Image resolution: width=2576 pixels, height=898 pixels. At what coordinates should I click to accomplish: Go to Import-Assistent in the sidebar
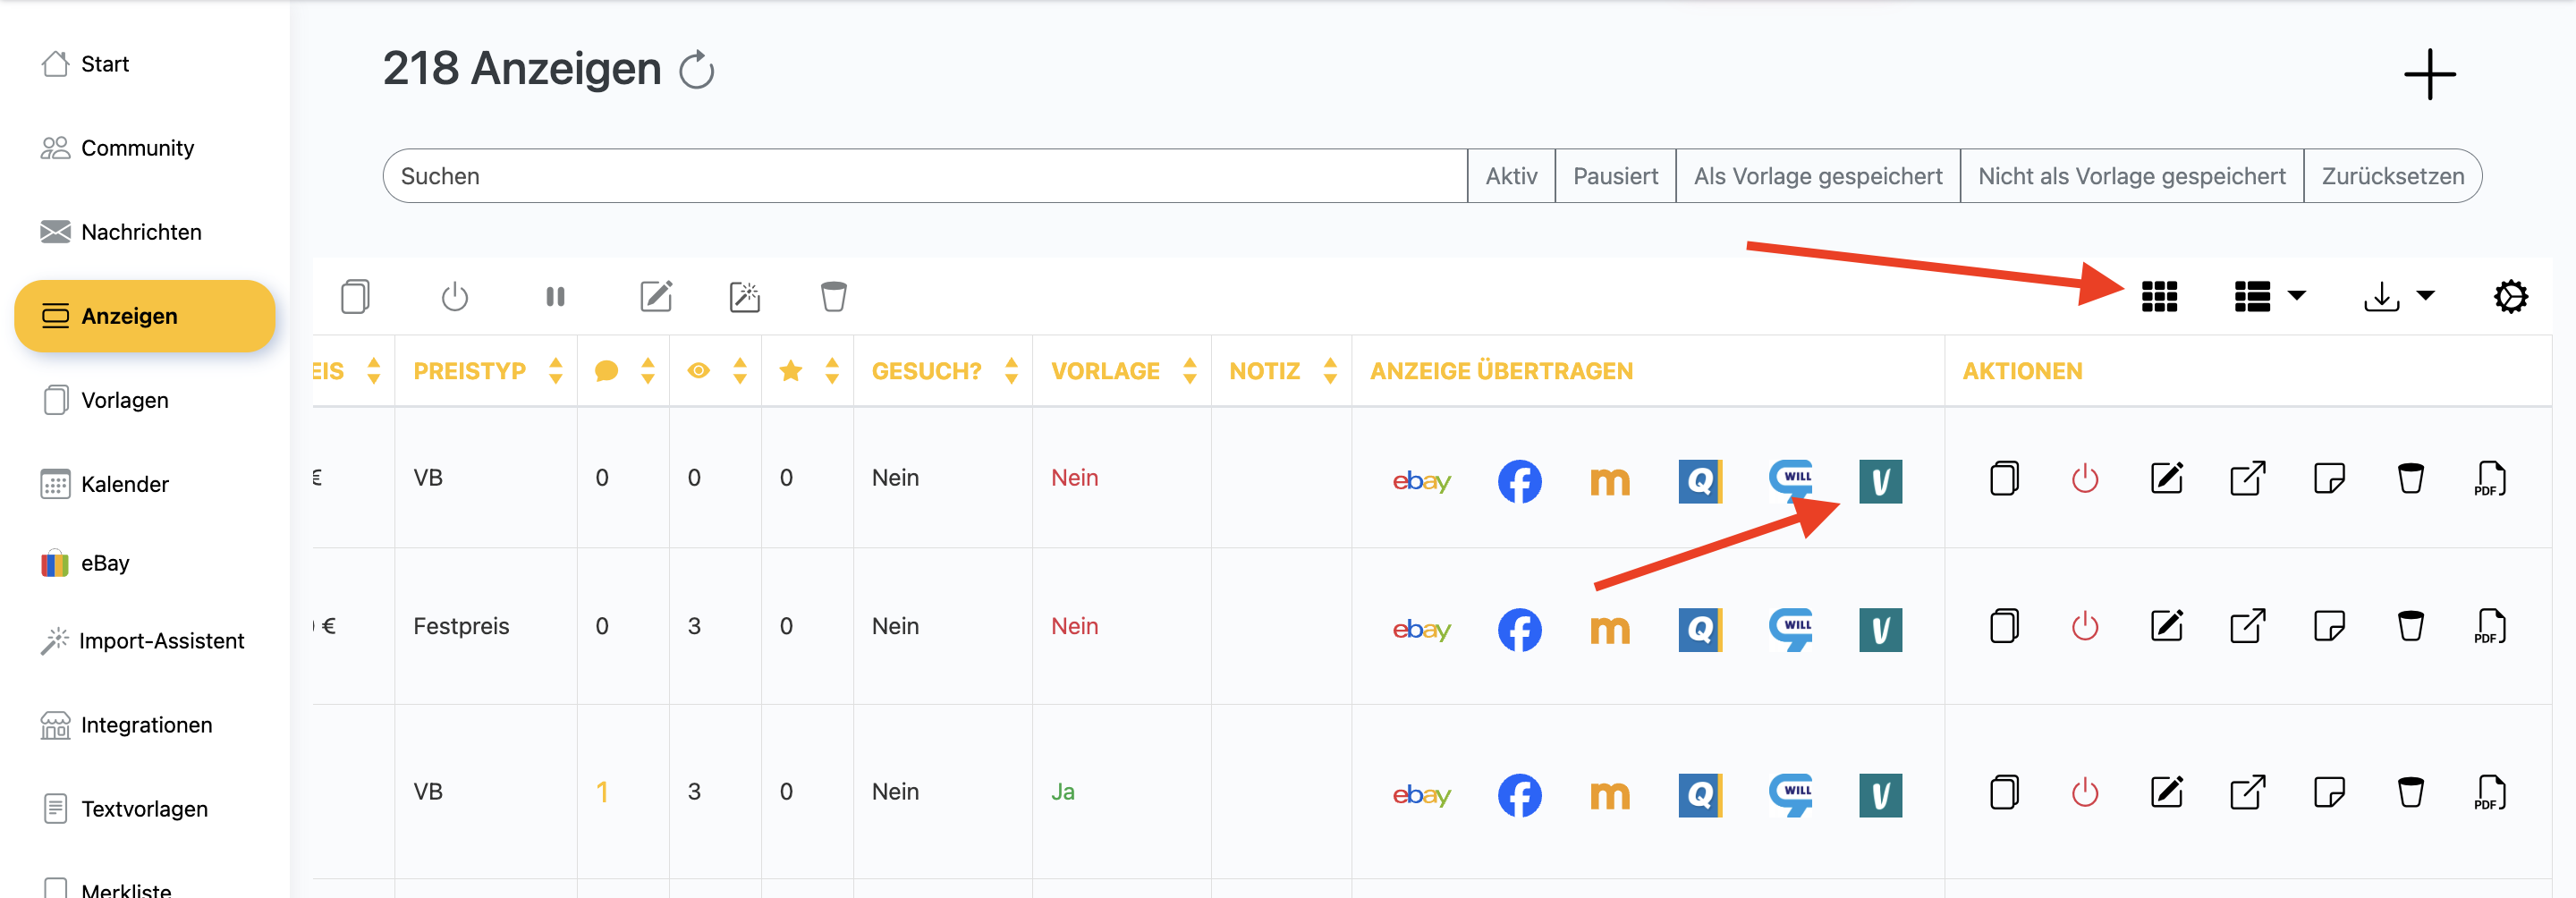pyautogui.click(x=160, y=641)
